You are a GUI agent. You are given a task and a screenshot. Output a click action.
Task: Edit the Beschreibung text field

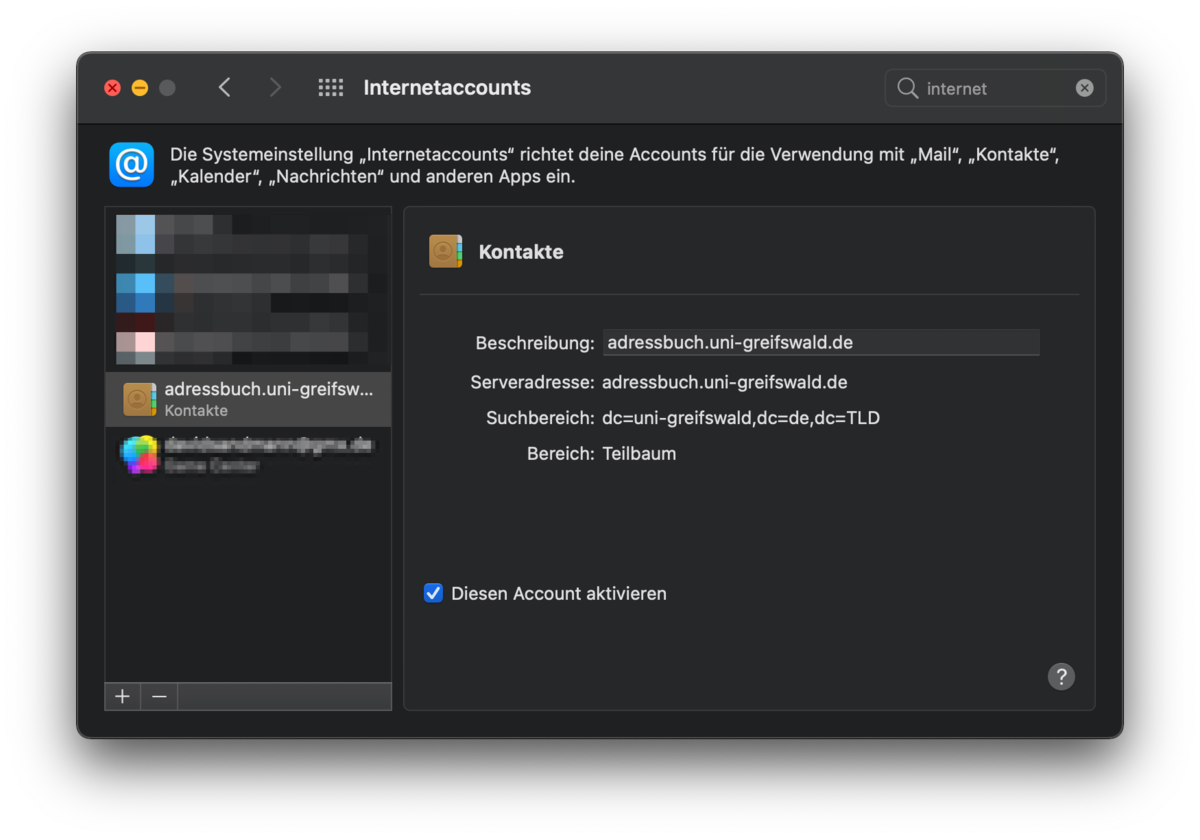coord(820,343)
